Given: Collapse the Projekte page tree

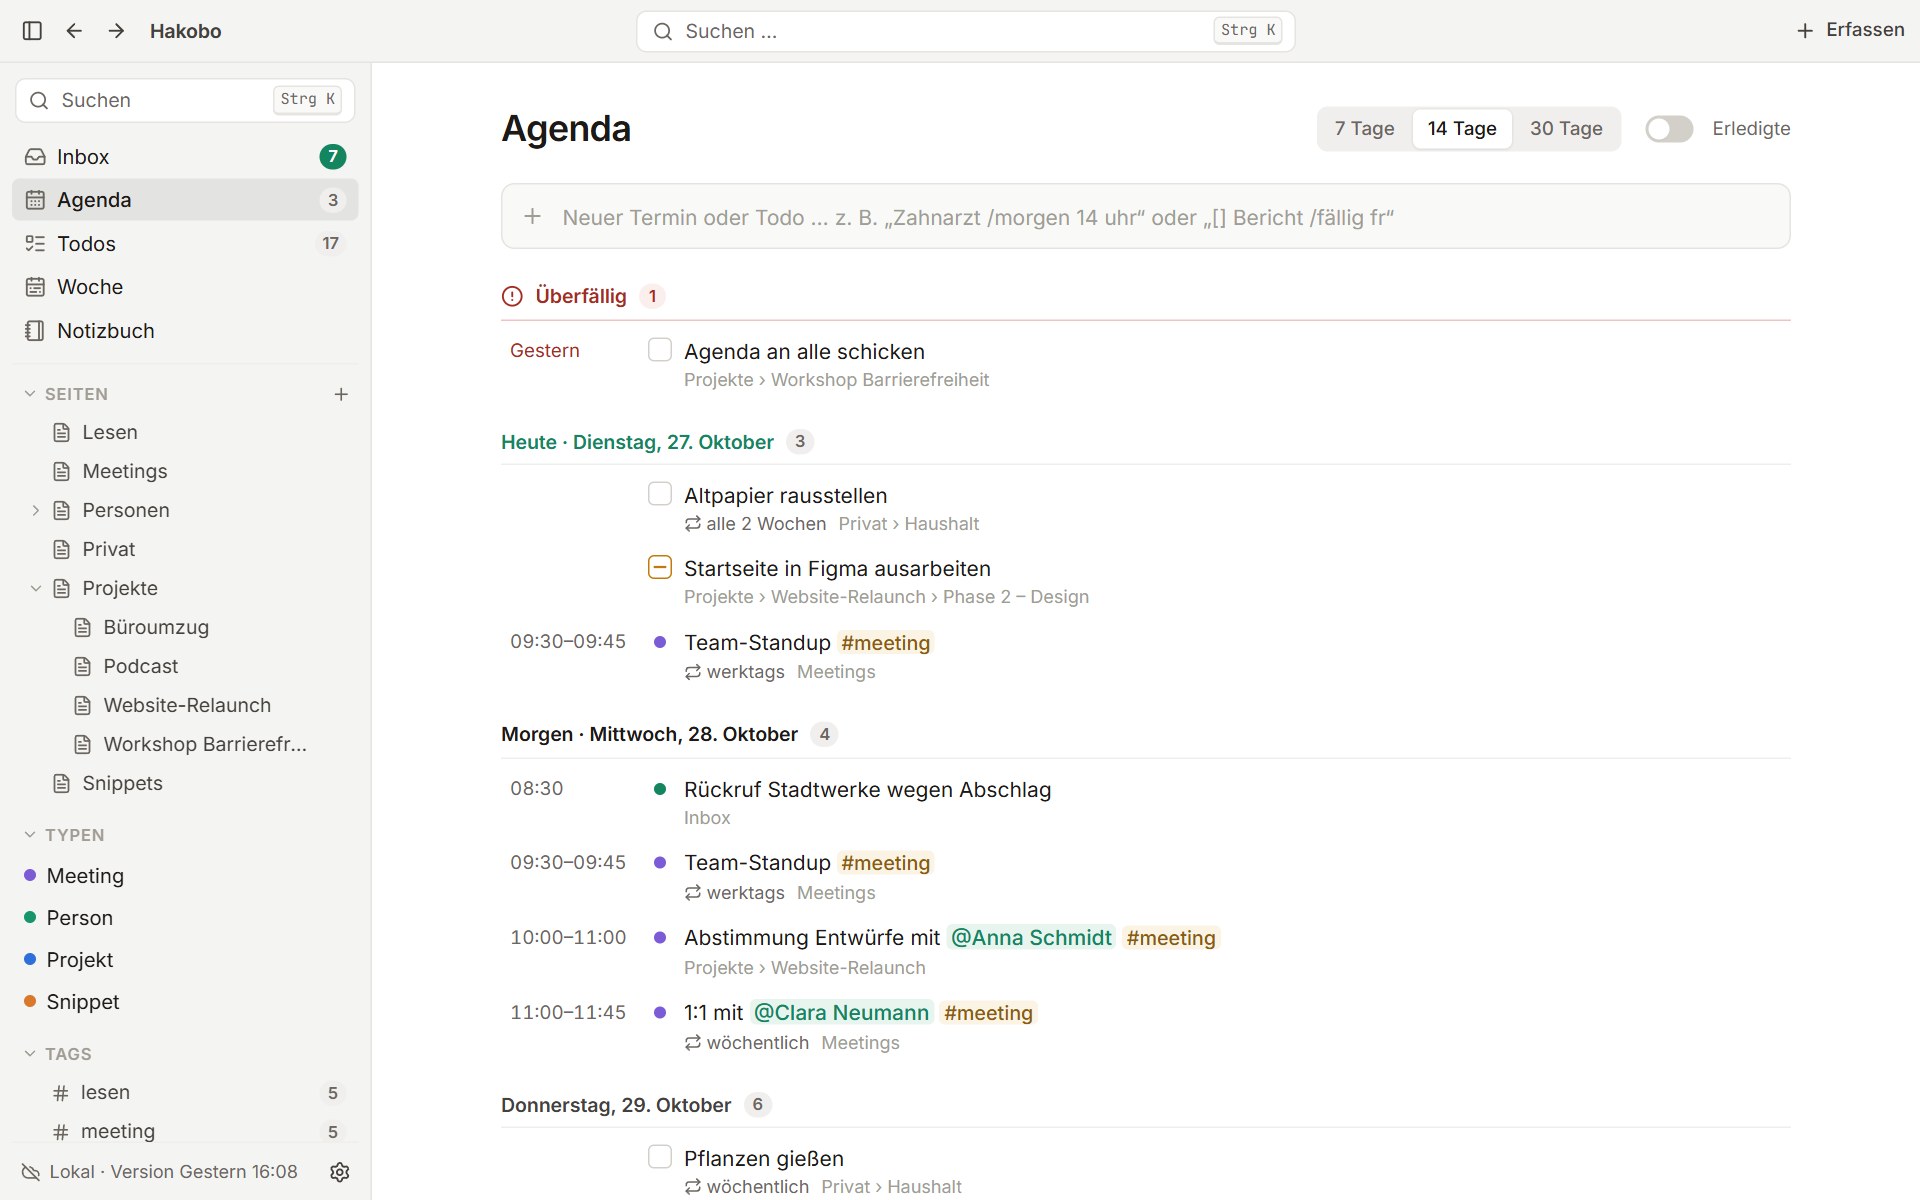Looking at the screenshot, I should click(x=35, y=589).
